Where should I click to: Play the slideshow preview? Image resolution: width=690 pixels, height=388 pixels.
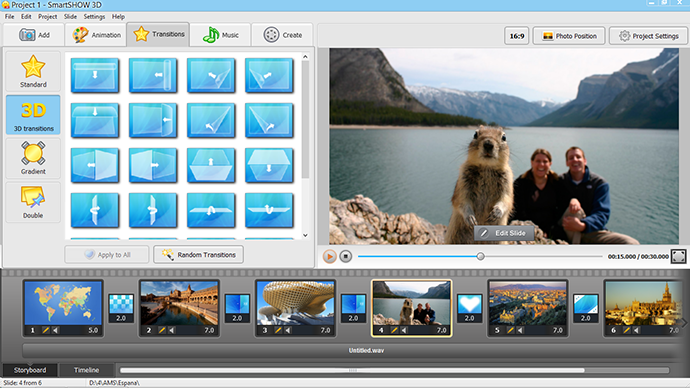329,256
